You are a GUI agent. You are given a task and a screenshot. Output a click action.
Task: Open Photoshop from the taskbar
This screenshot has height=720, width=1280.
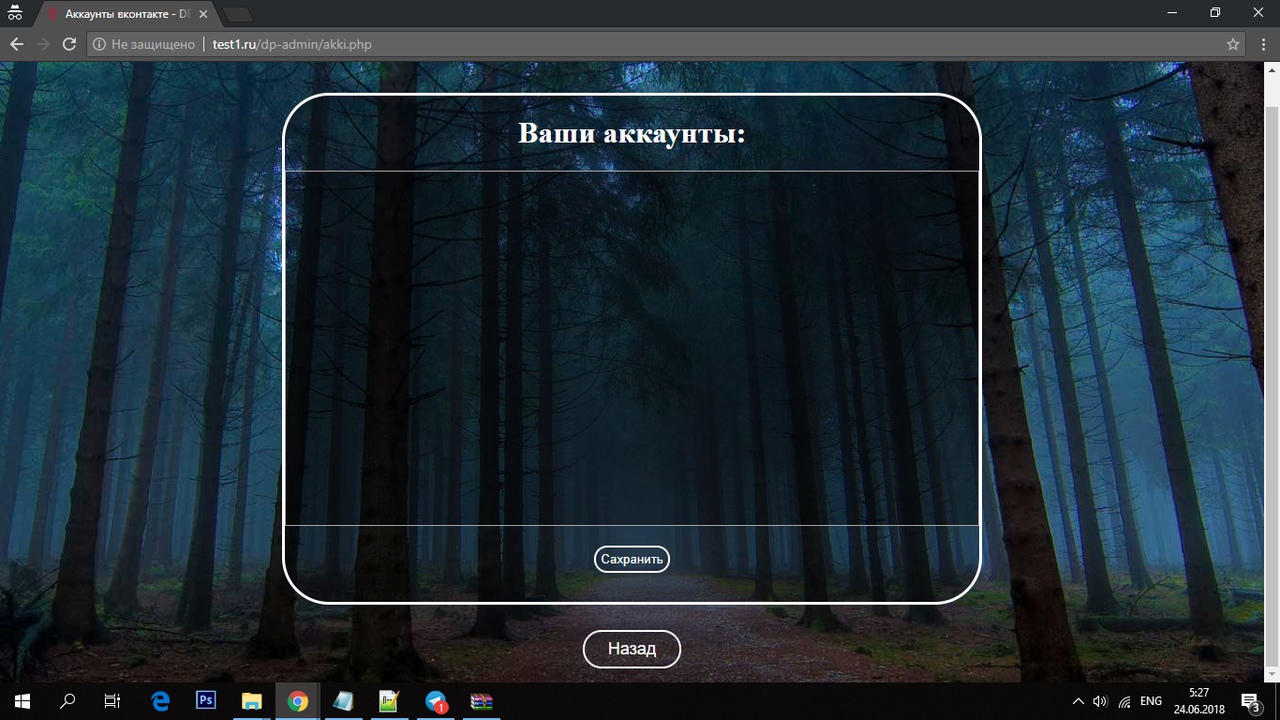206,701
